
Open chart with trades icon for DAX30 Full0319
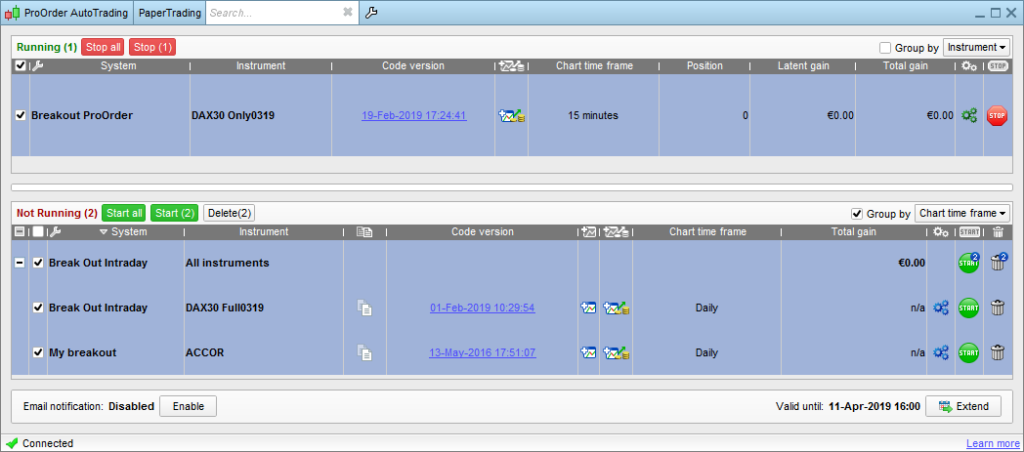[x=616, y=308]
